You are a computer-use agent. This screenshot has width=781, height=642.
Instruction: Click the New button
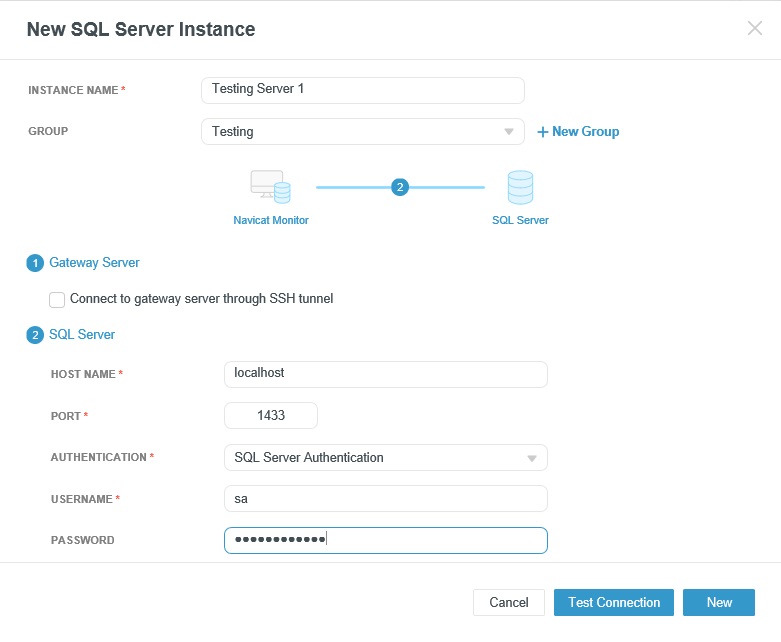pyautogui.click(x=719, y=603)
